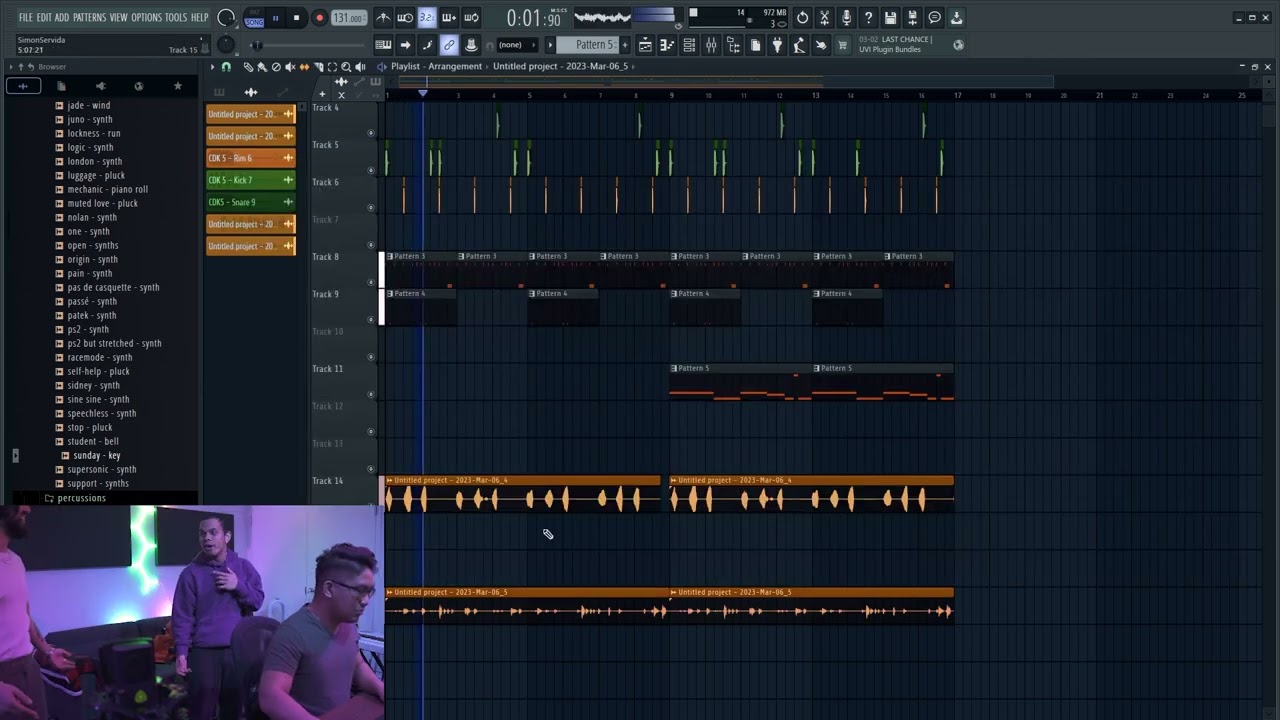Screen dimensions: 1280x720
Task: Click the playhead marker on timeline
Action: 422,93
